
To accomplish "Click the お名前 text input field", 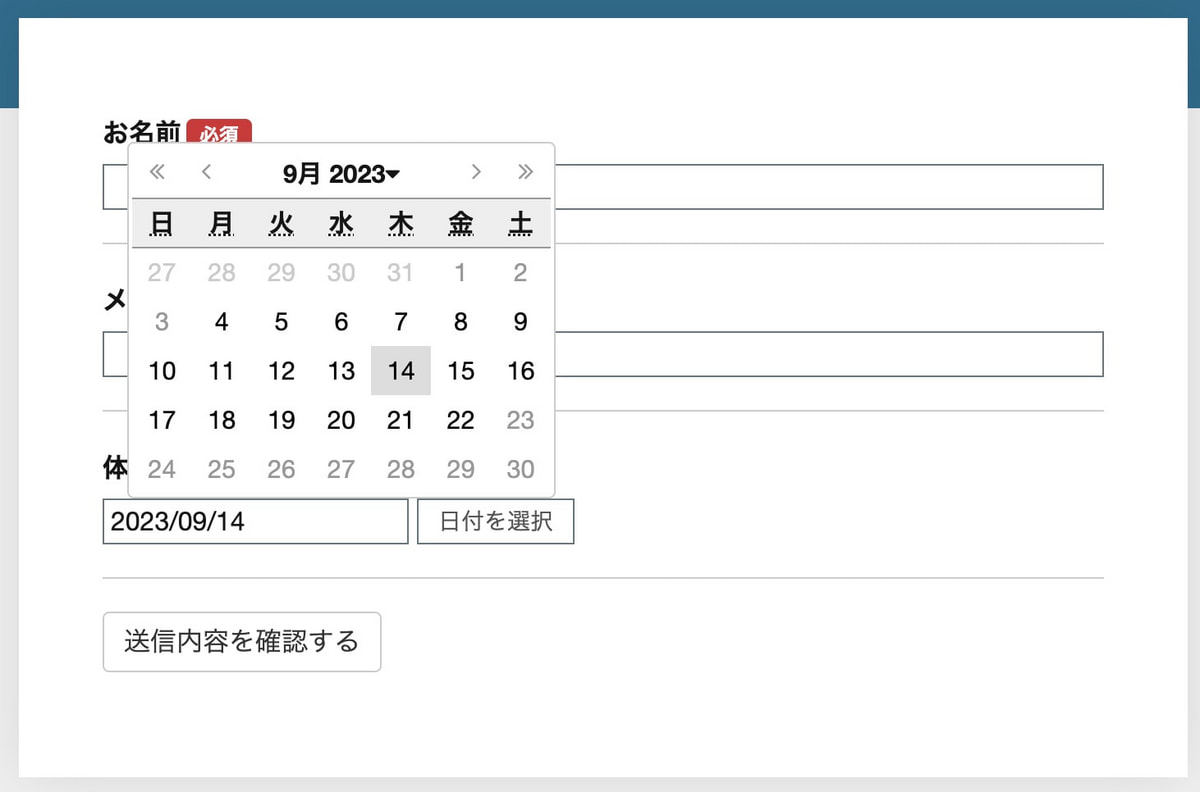I will pyautogui.click(x=828, y=187).
